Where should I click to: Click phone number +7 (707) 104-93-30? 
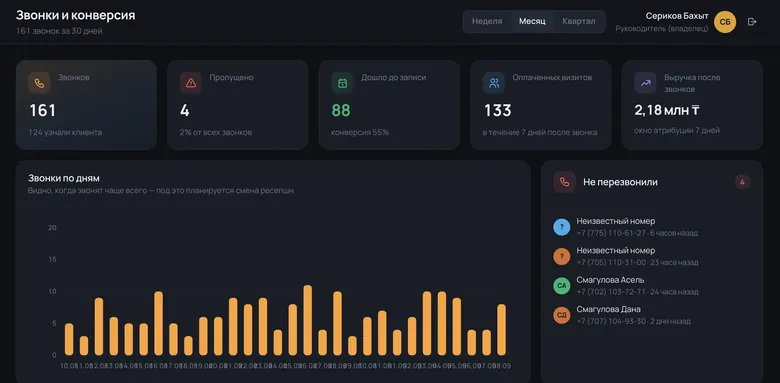[611, 321]
